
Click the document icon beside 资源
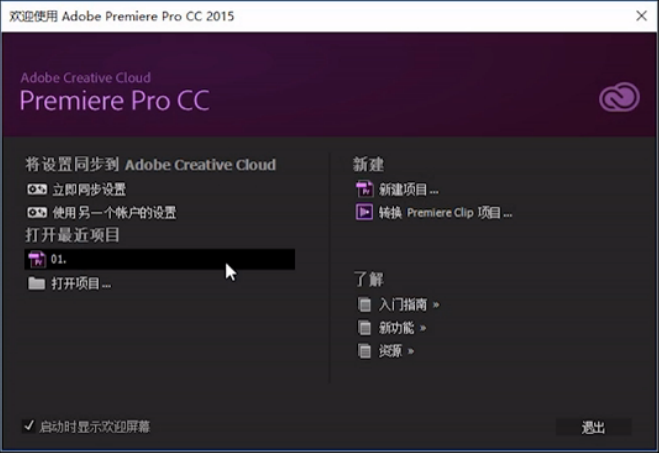364,351
